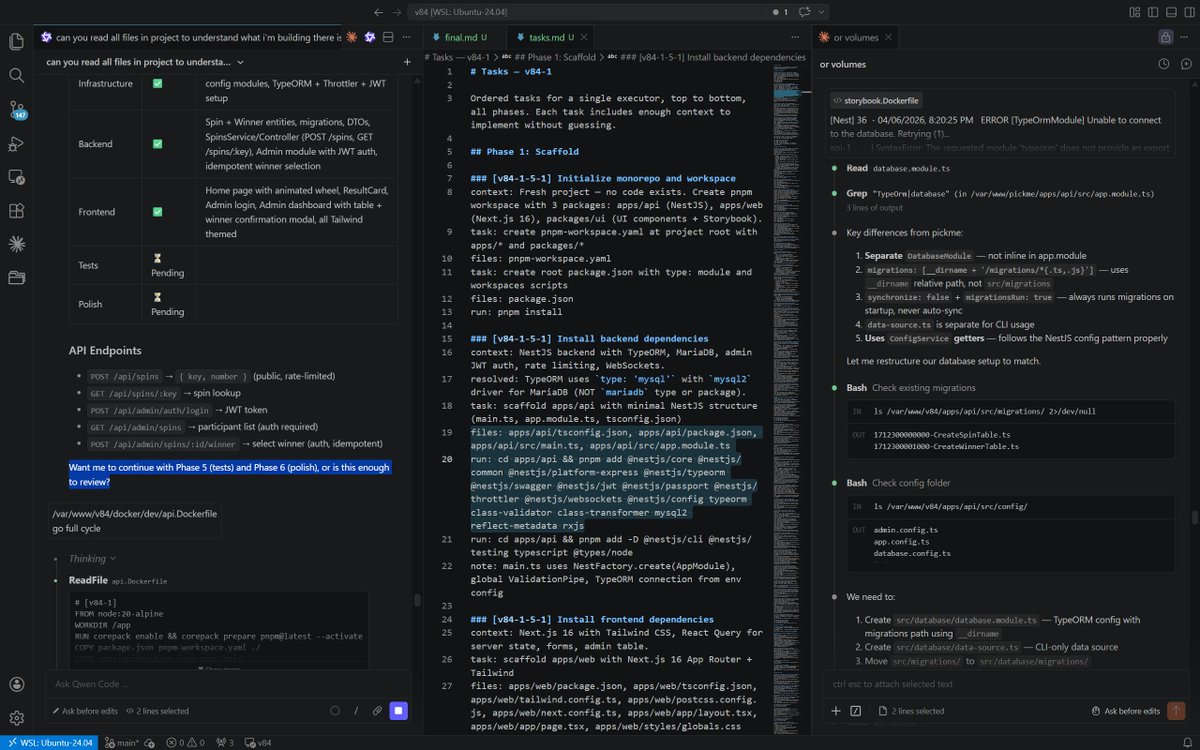Viewport: 1200px width, 750px height.
Task: Open the Search panel in the activity bar
Action: pyautogui.click(x=15, y=76)
